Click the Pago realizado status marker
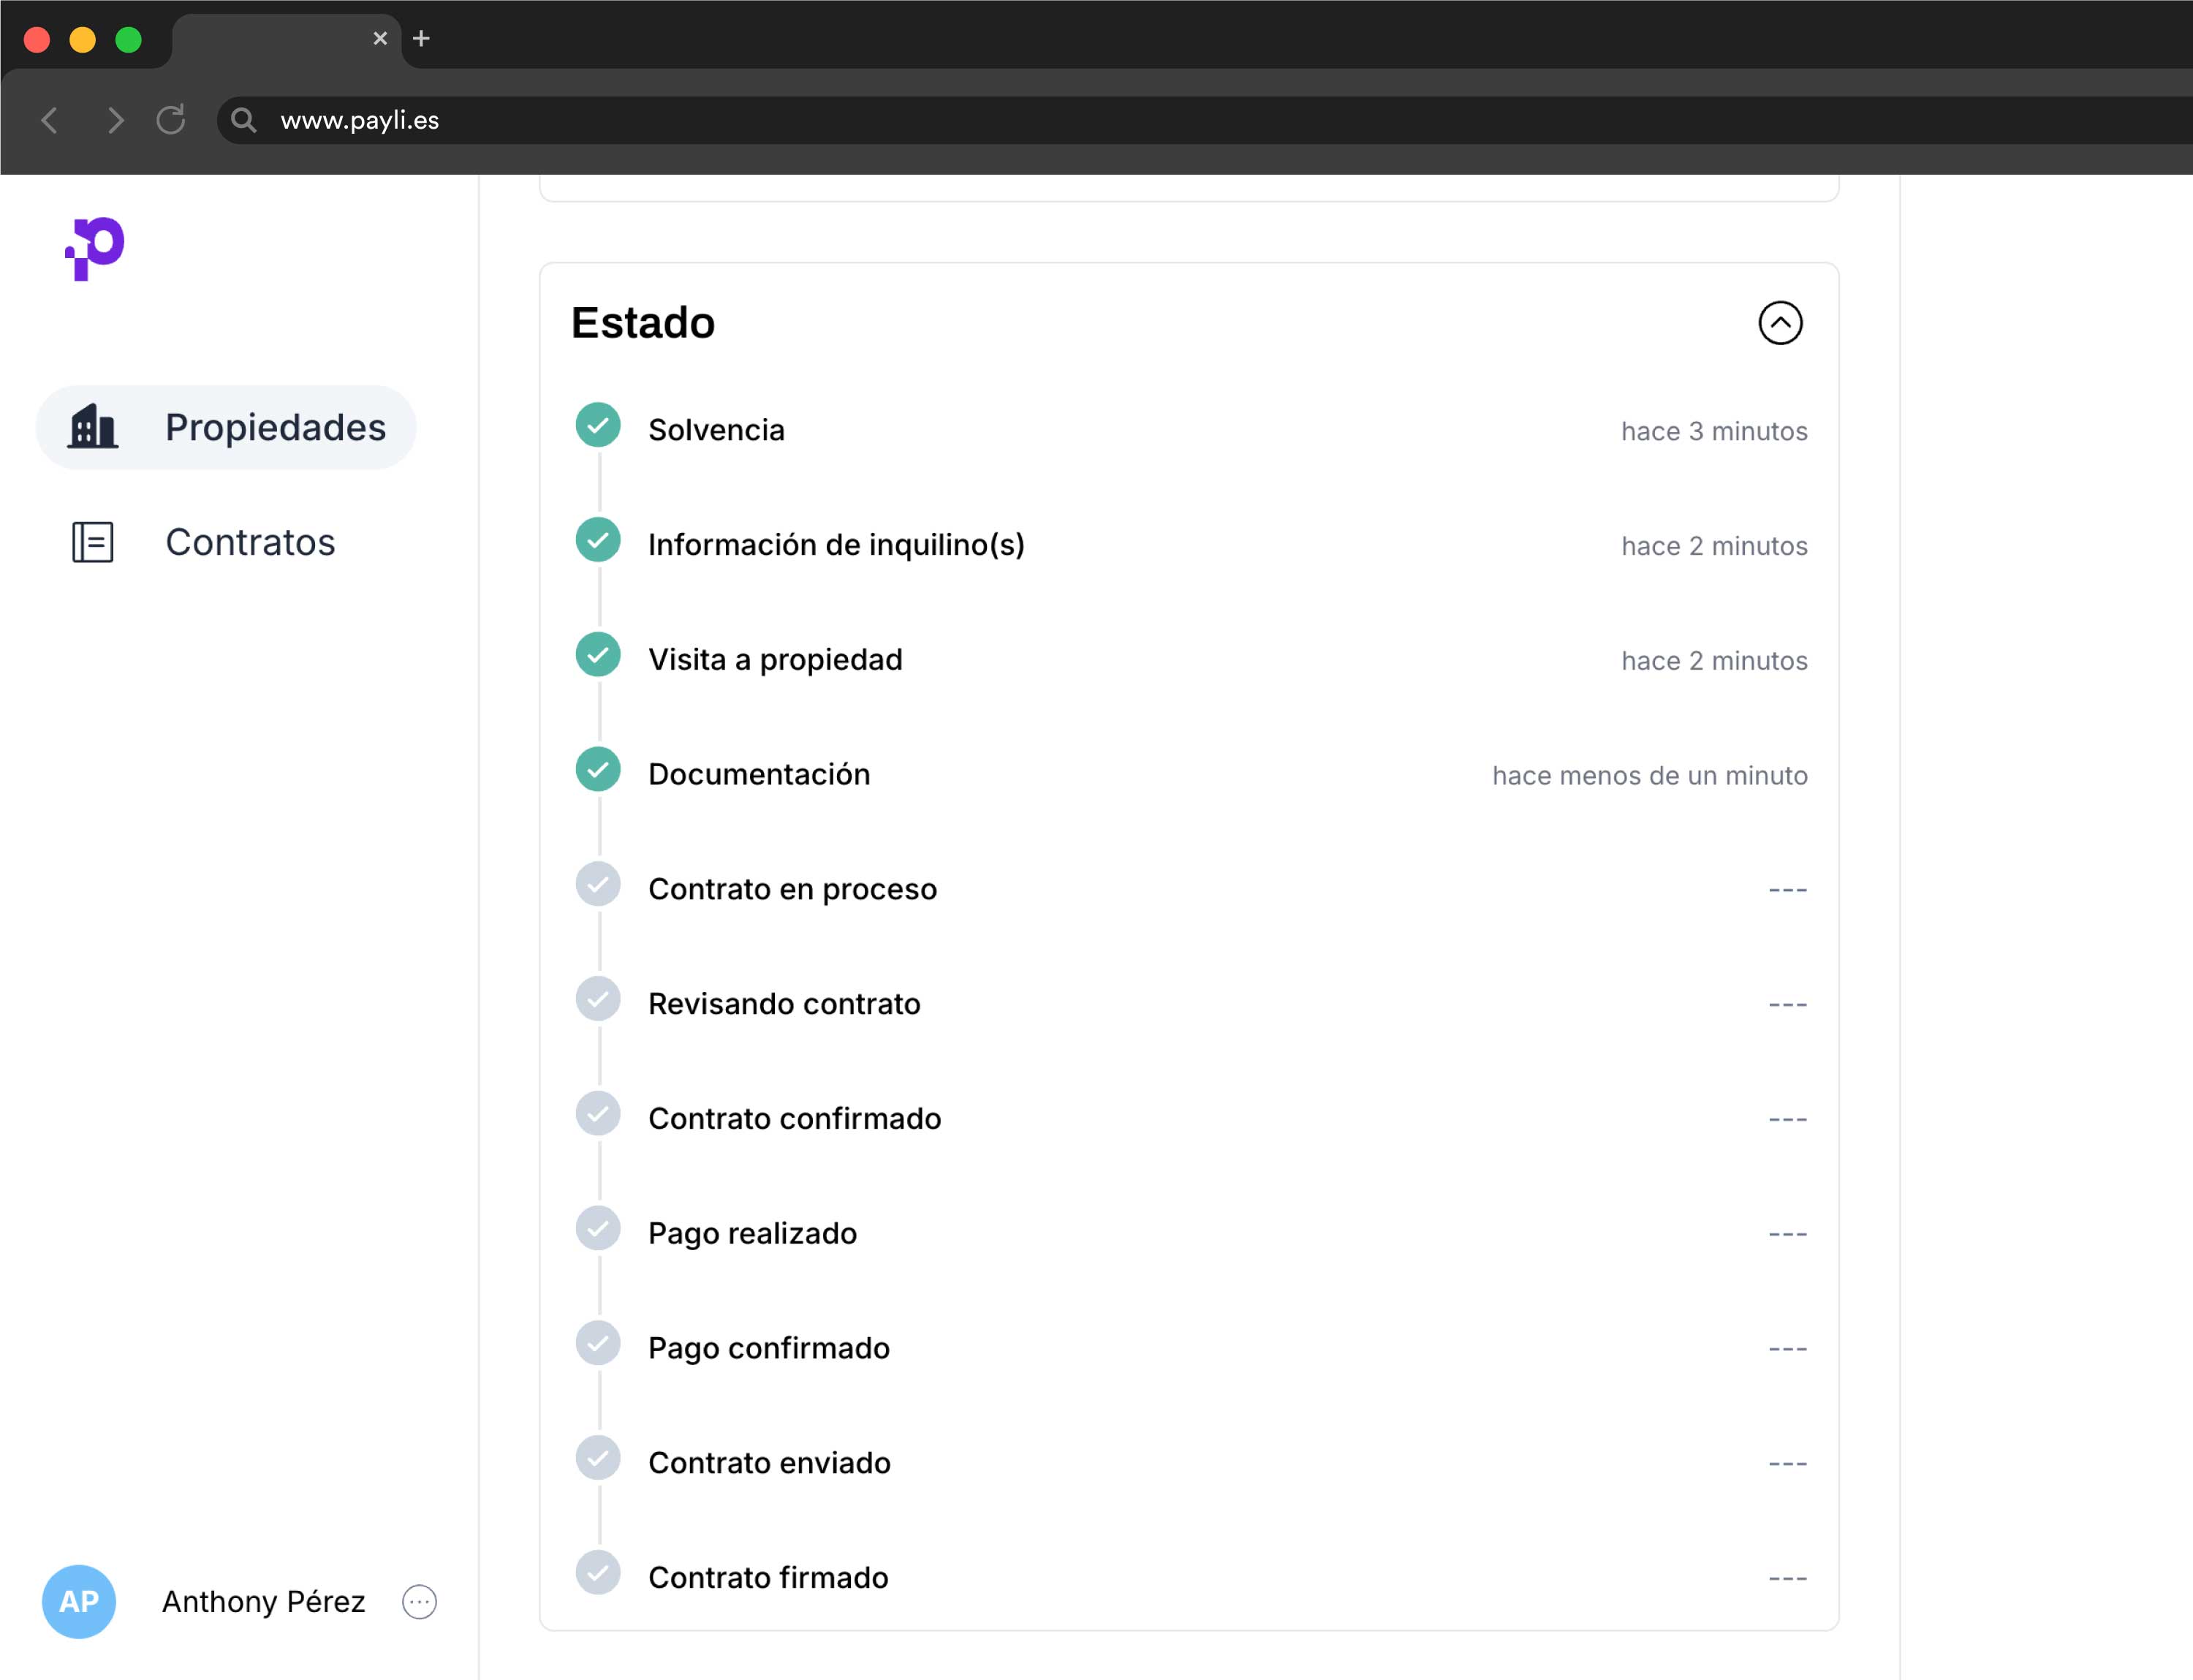Viewport: 2193px width, 1680px height. pos(598,1229)
